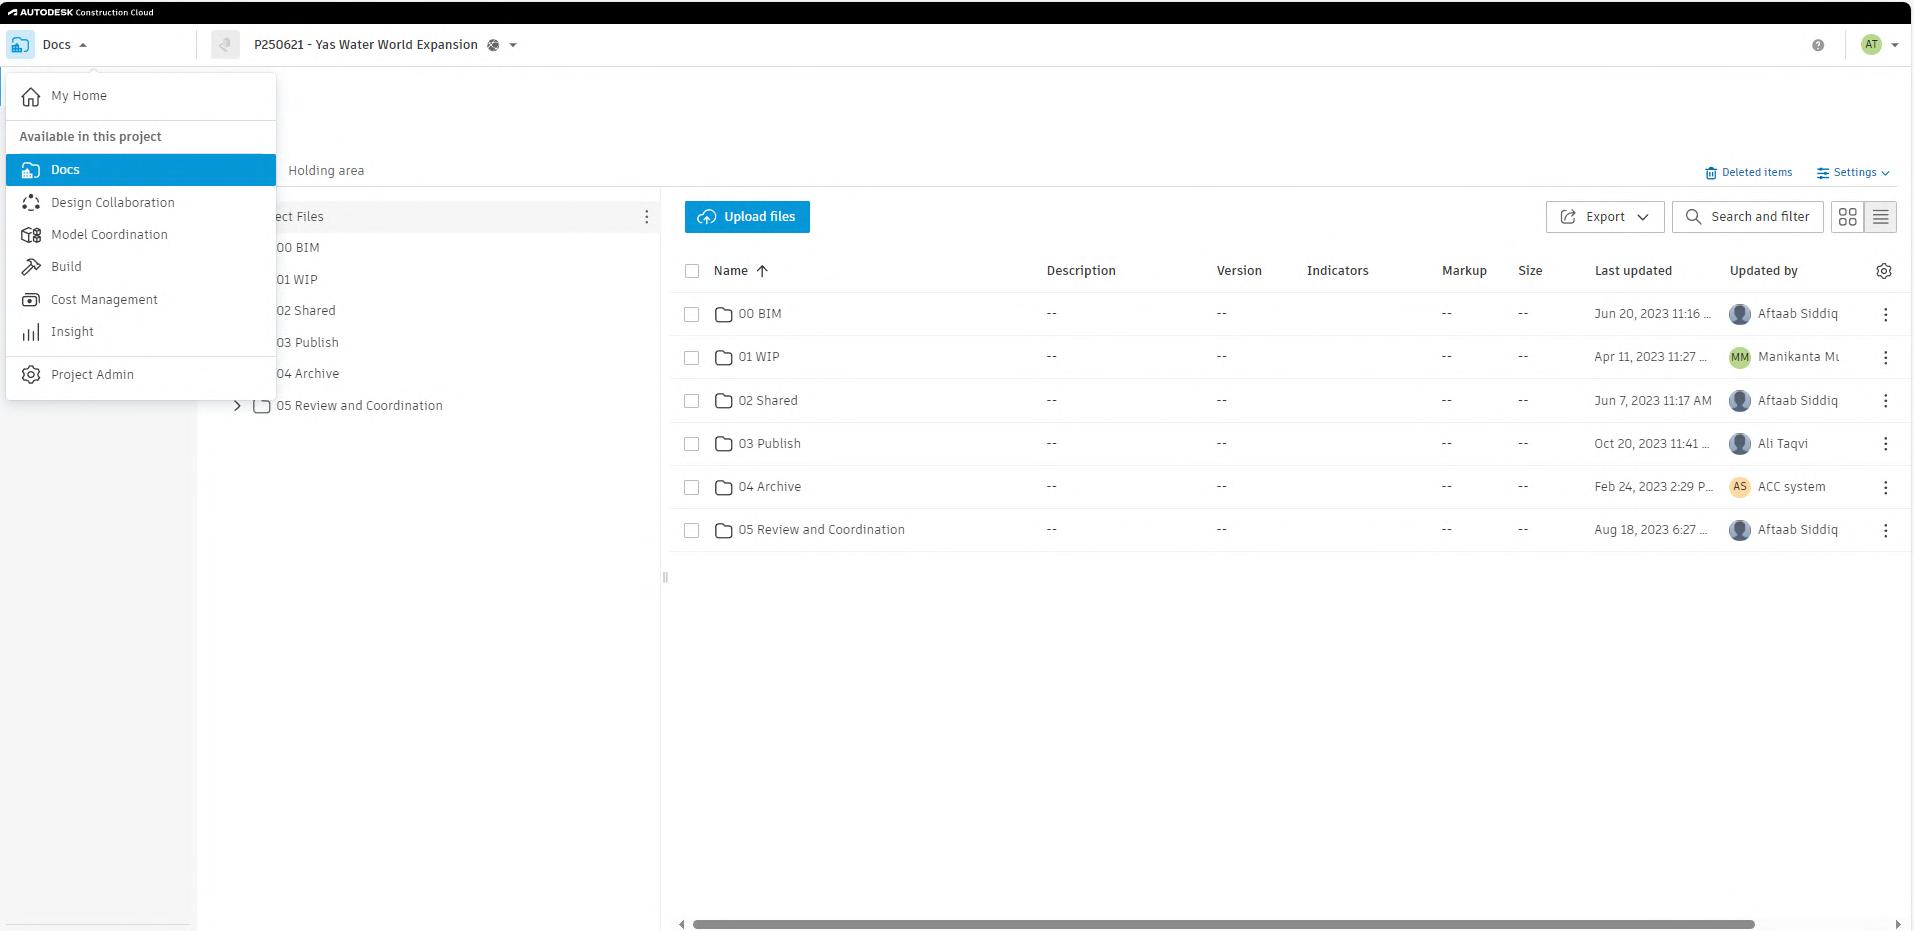The height and width of the screenshot is (931, 1914).
Task: Click the Autodesk Construction Cloud logo
Action: pos(81,12)
